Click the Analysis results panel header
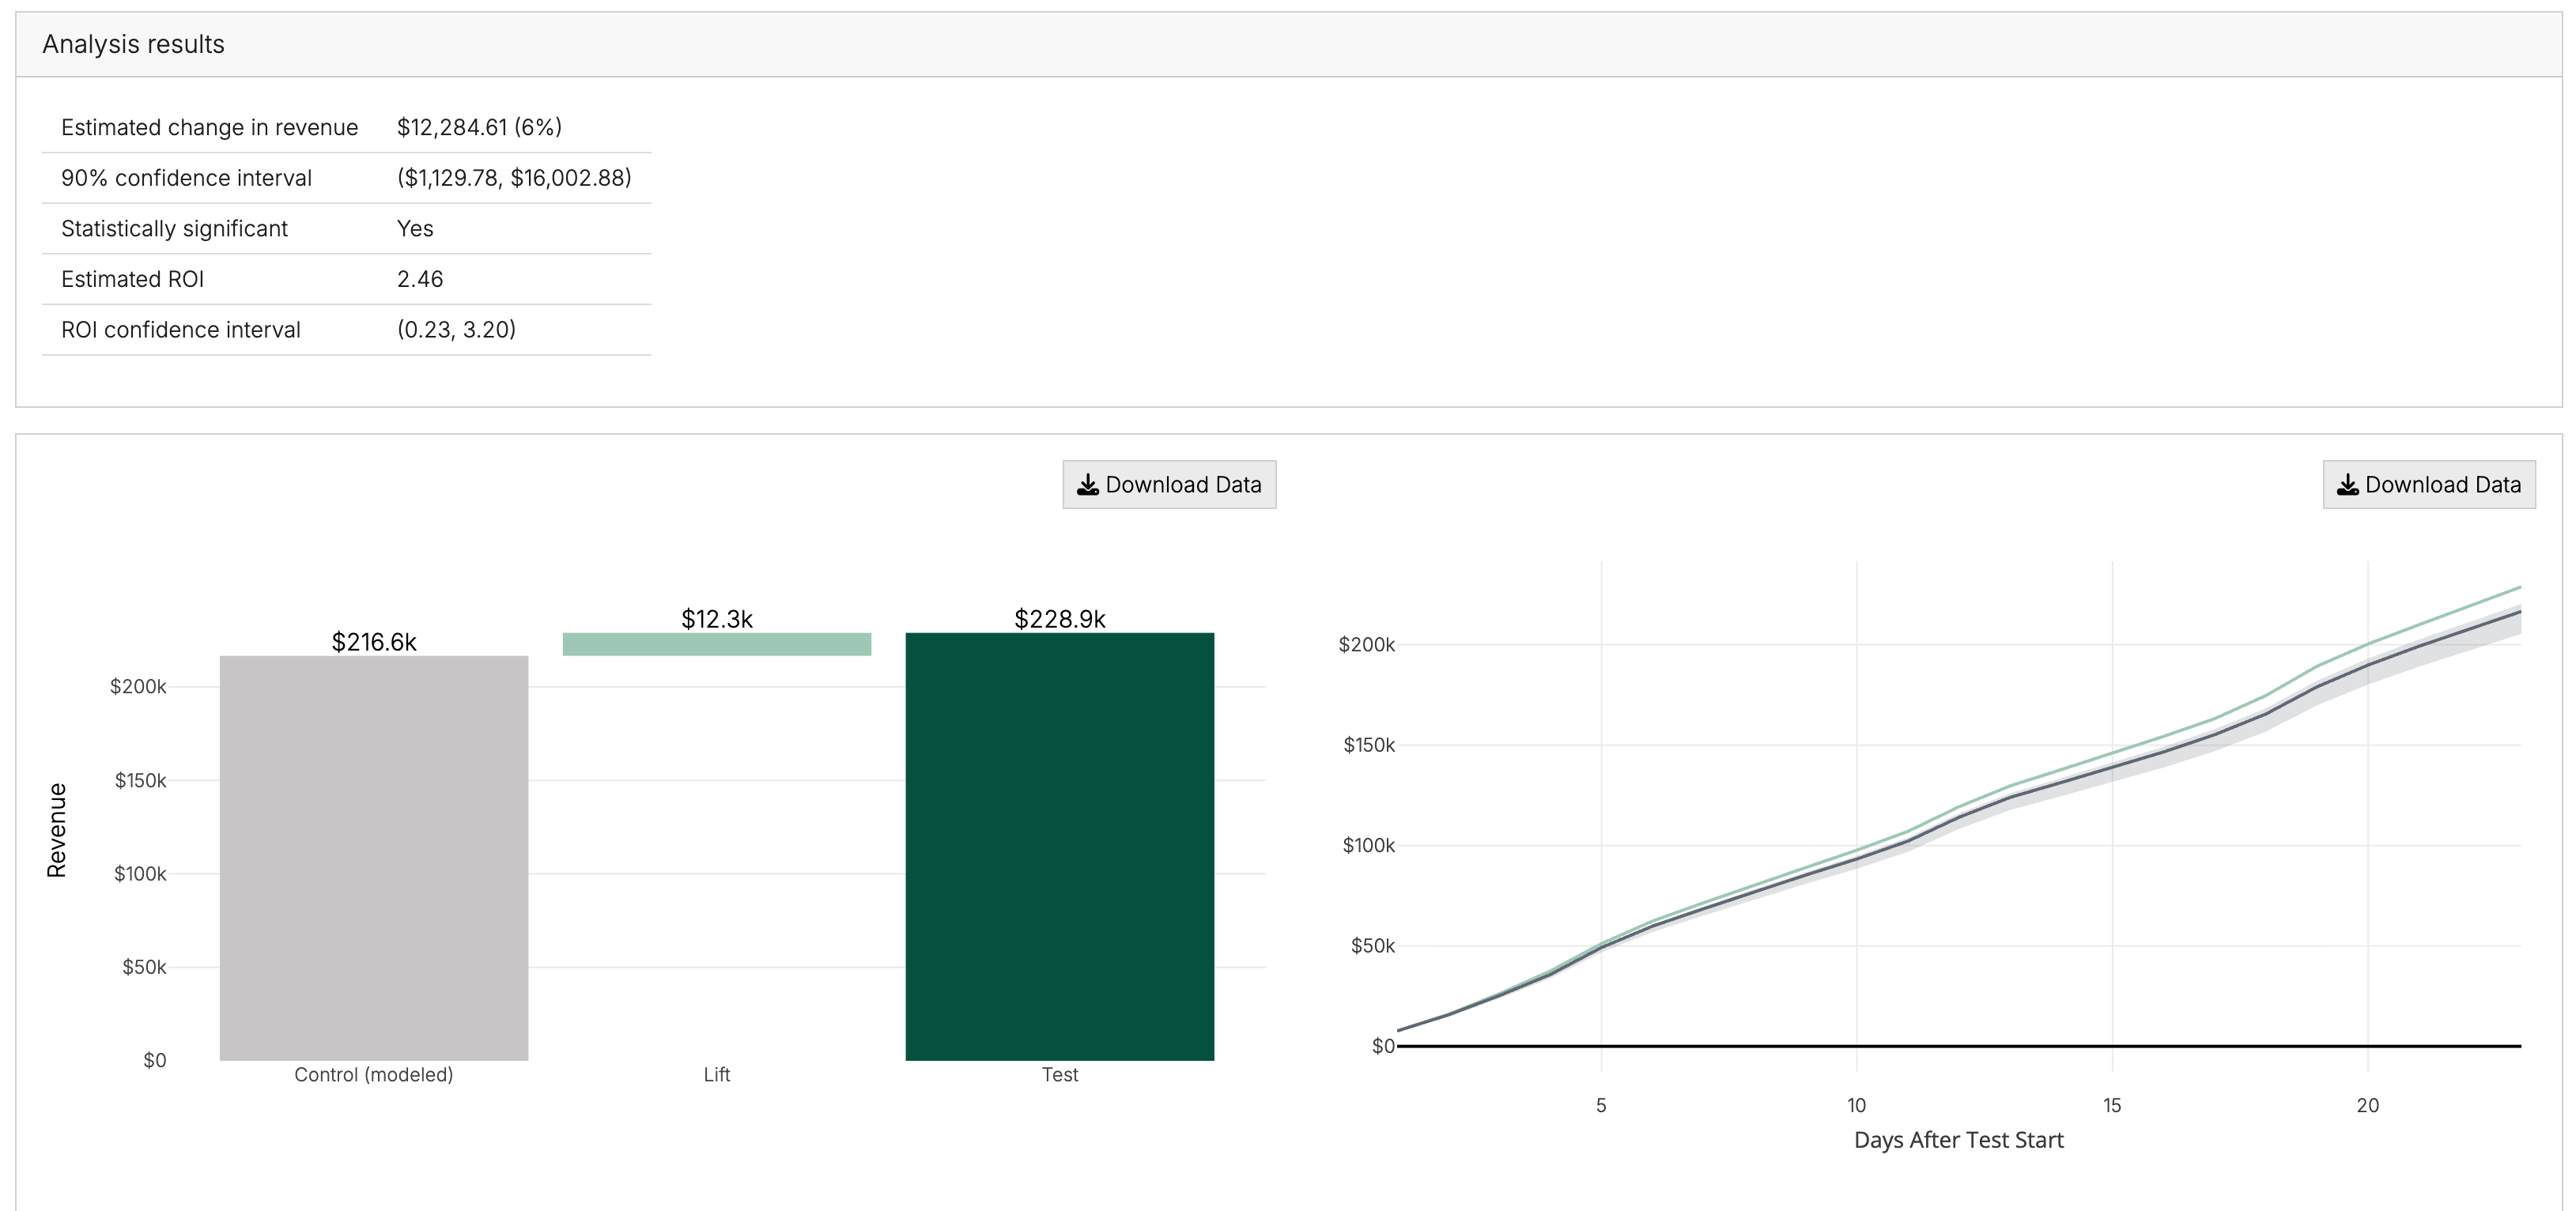 pyautogui.click(x=133, y=44)
